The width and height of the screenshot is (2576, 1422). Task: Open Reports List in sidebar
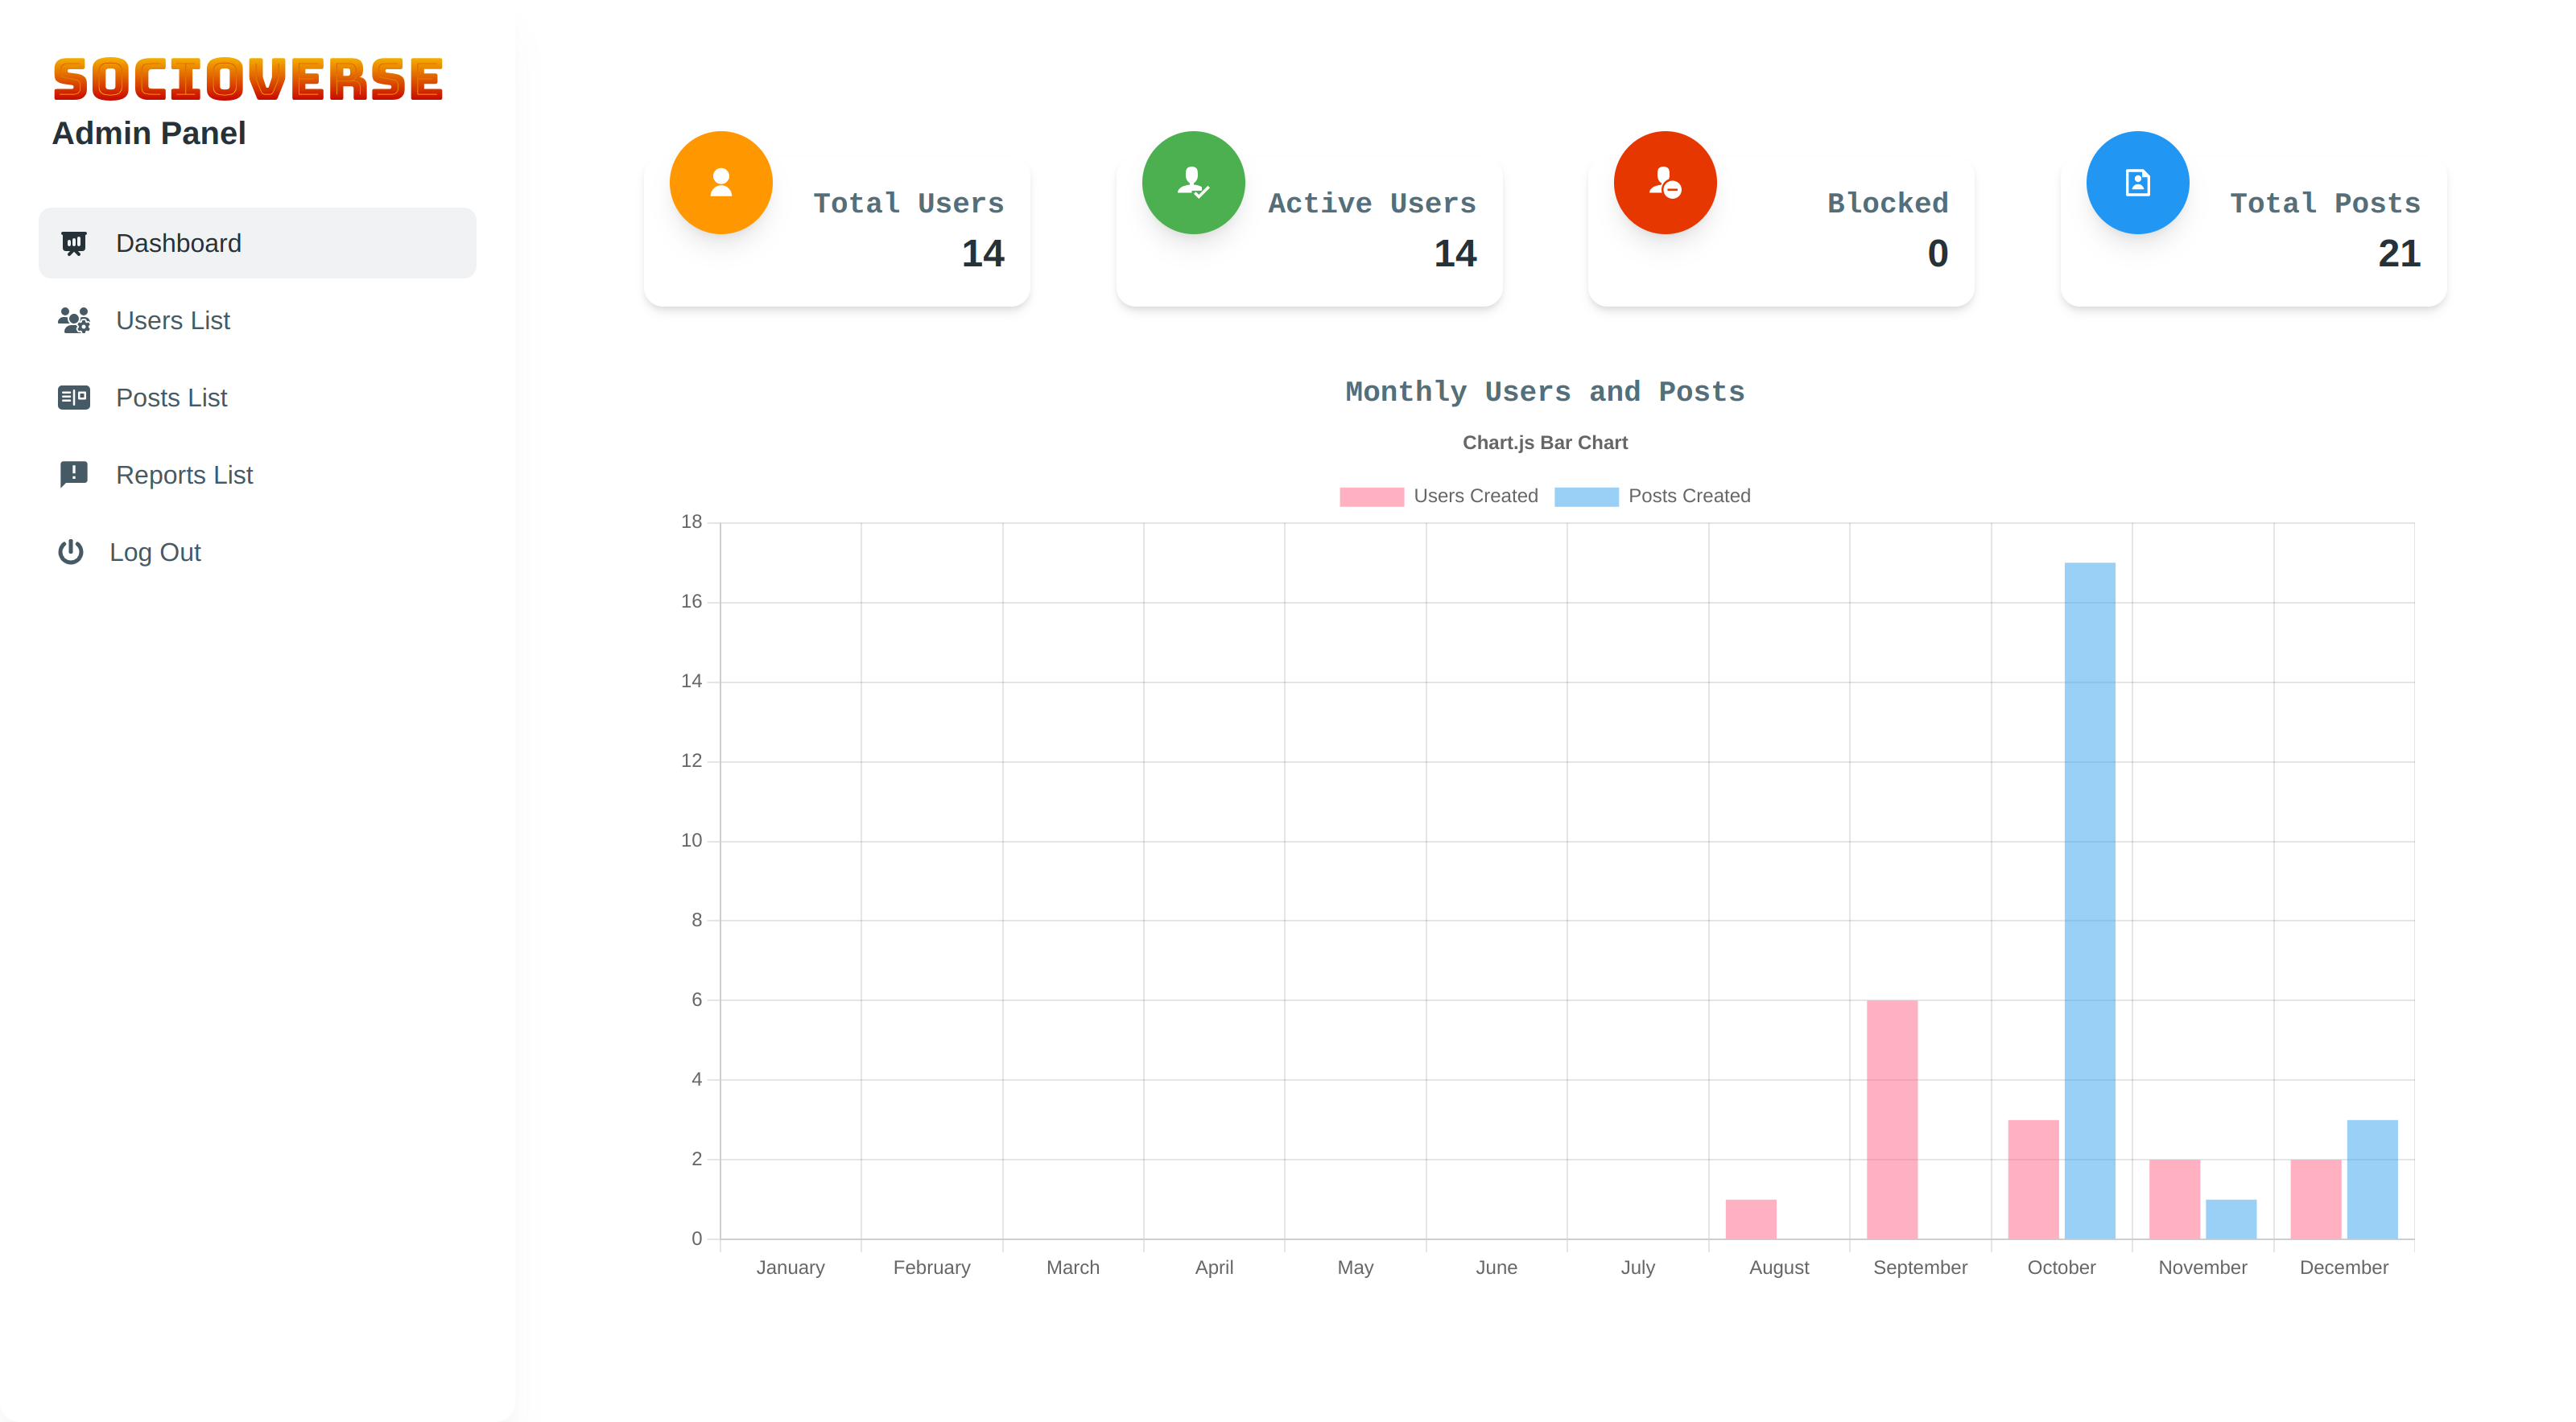point(257,474)
